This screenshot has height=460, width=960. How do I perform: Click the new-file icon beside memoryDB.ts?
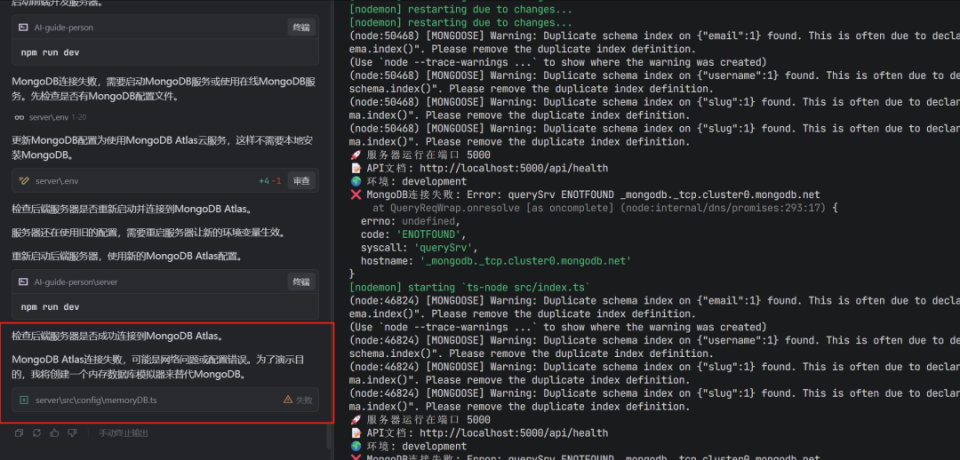tap(25, 400)
